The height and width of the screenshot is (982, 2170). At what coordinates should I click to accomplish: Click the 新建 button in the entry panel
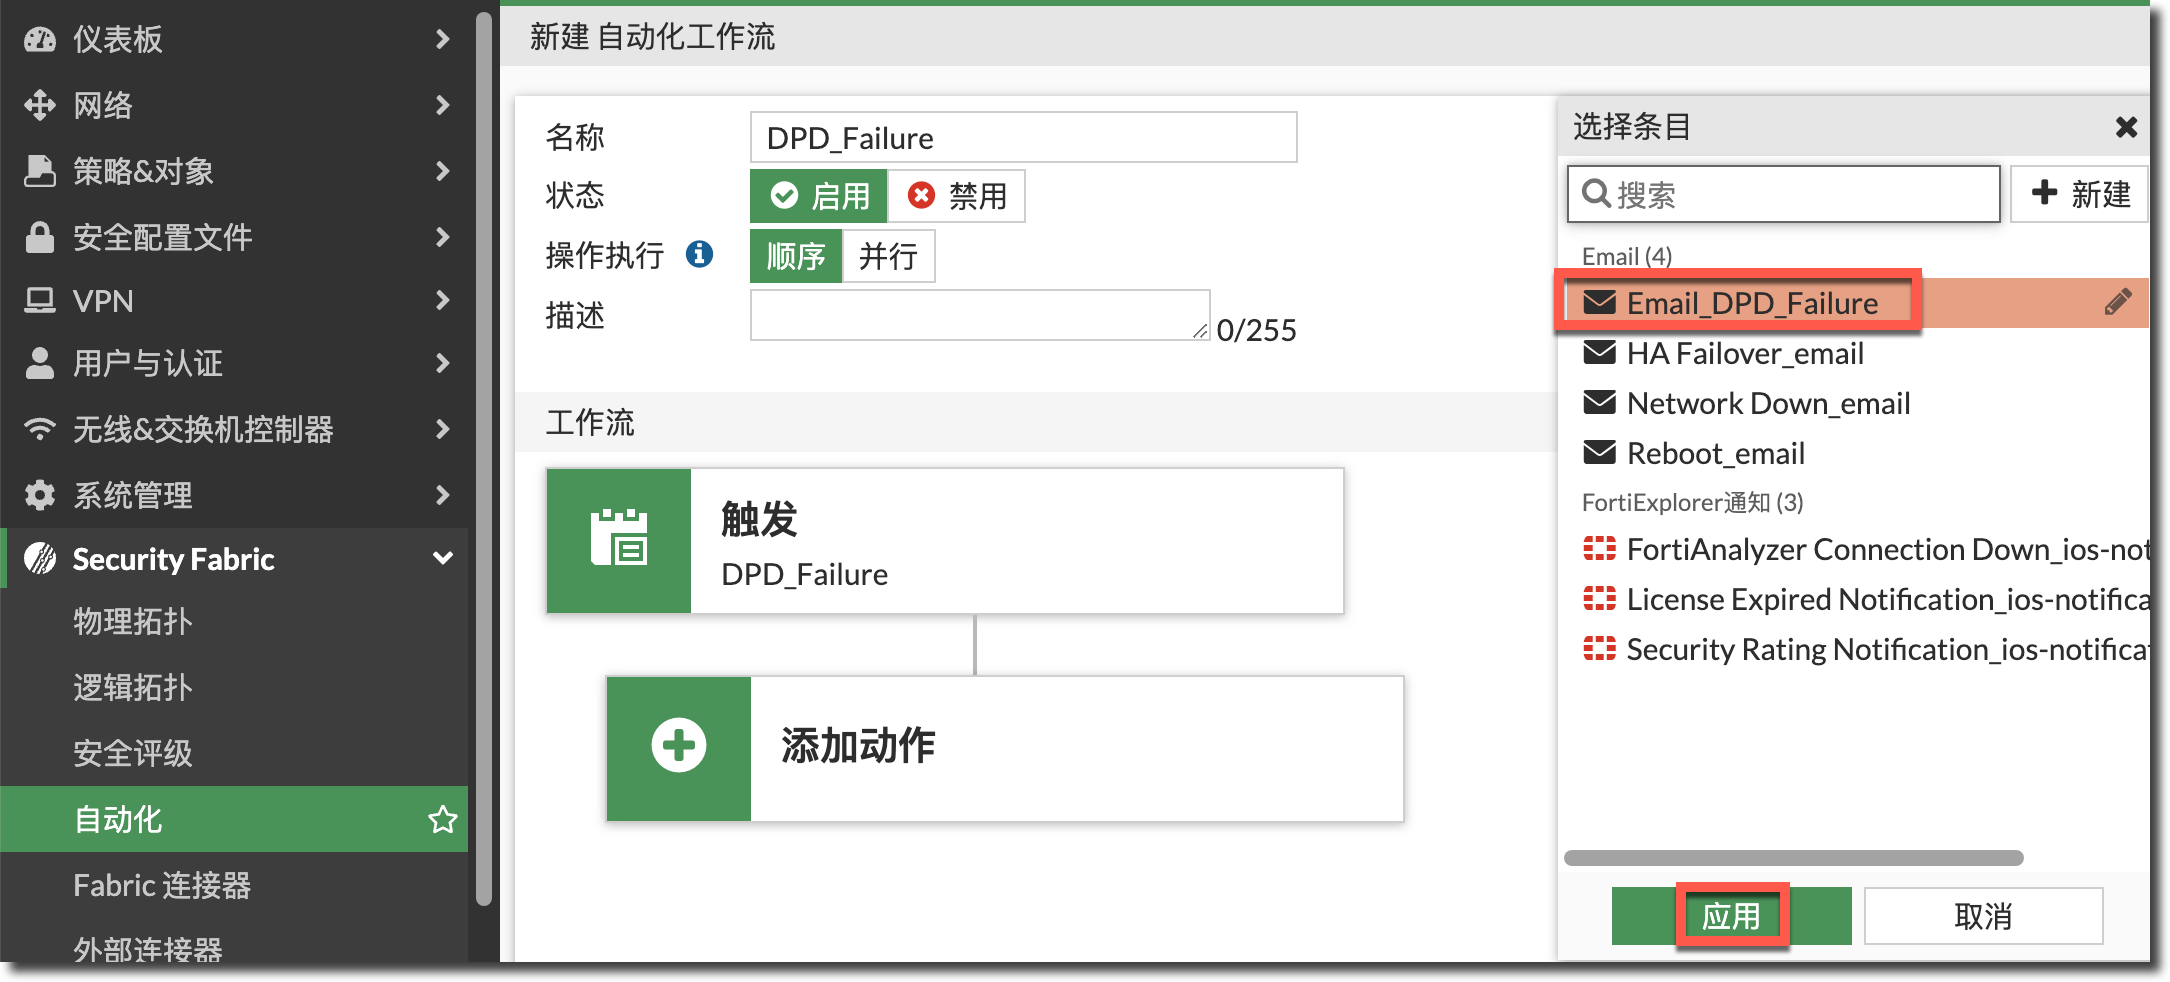click(2080, 194)
